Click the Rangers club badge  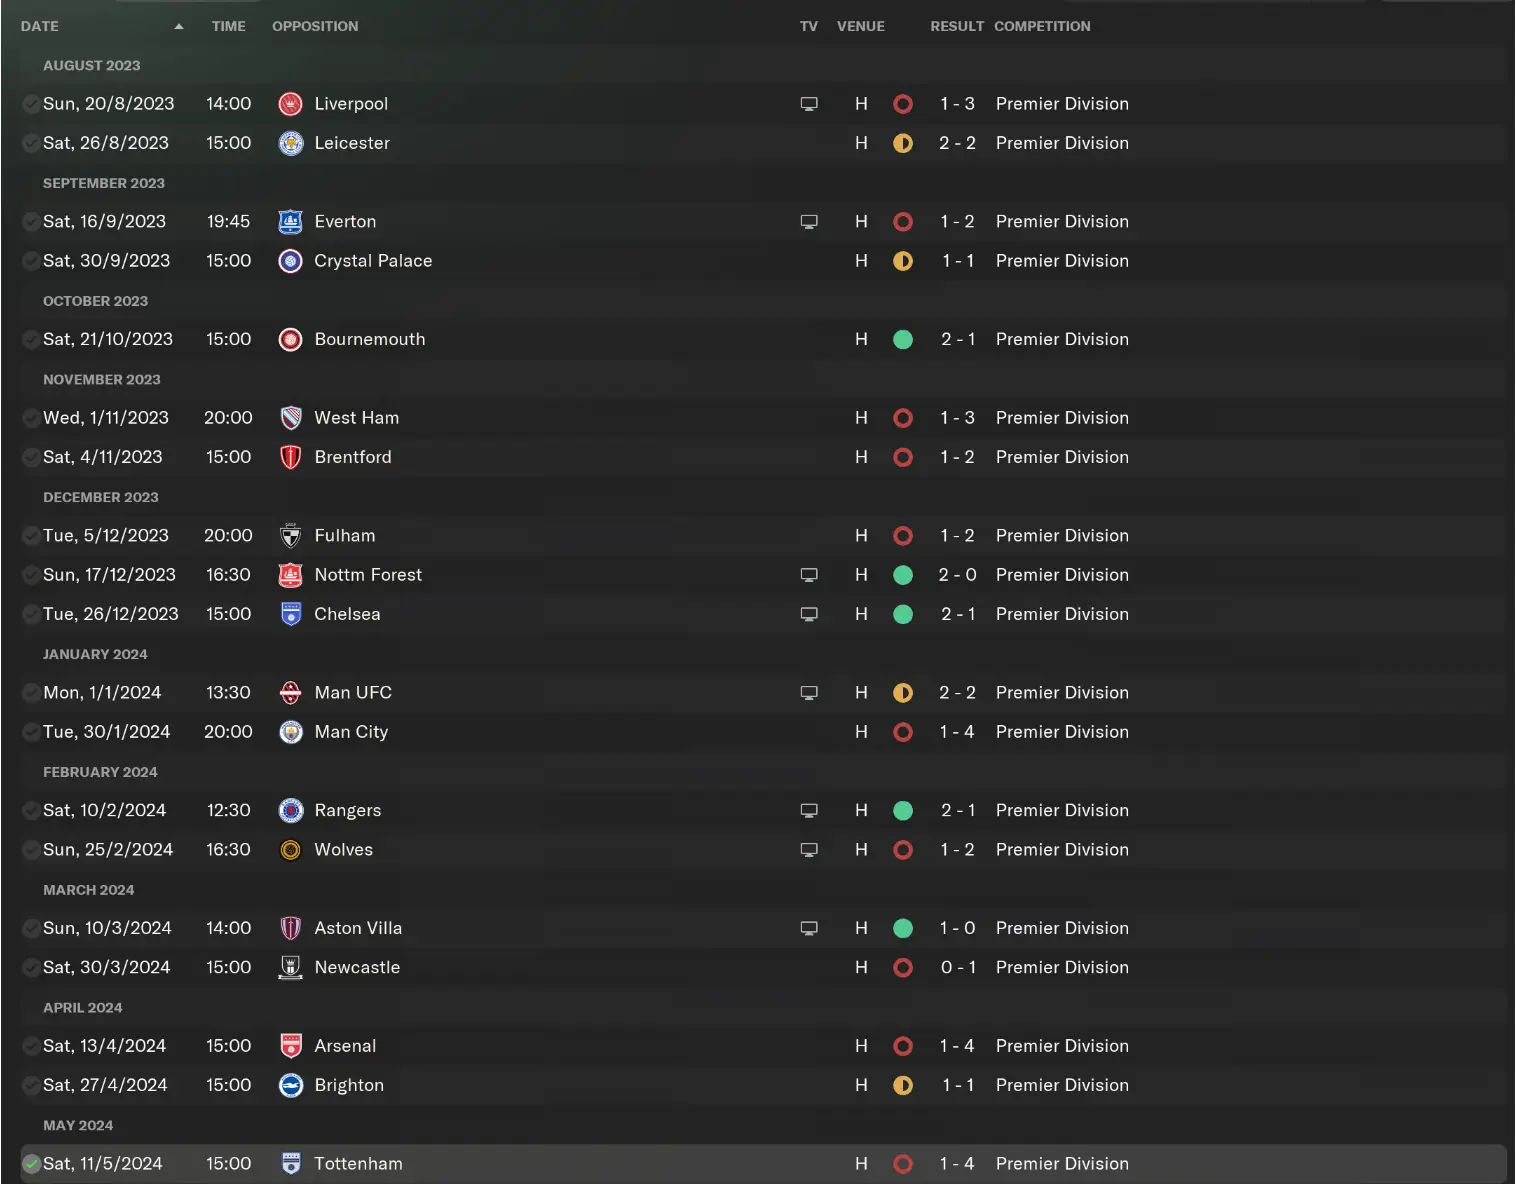pos(290,810)
